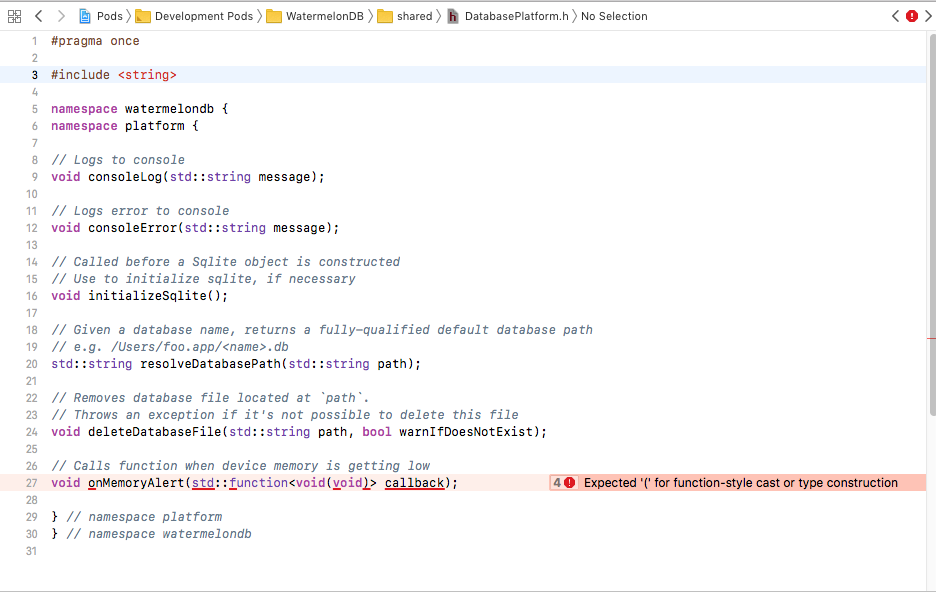Click the '// Logs error to console' comment
Viewport: 936px width, 593px height.
(x=140, y=211)
